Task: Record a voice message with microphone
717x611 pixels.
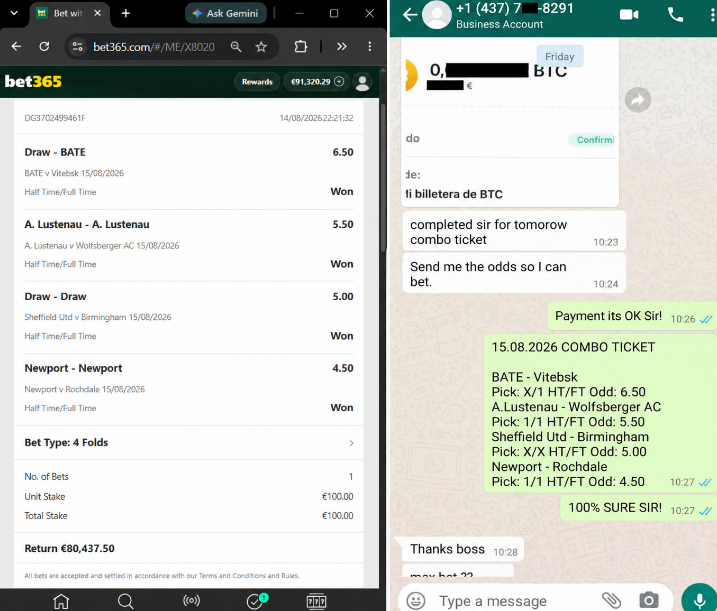Action: [x=699, y=600]
